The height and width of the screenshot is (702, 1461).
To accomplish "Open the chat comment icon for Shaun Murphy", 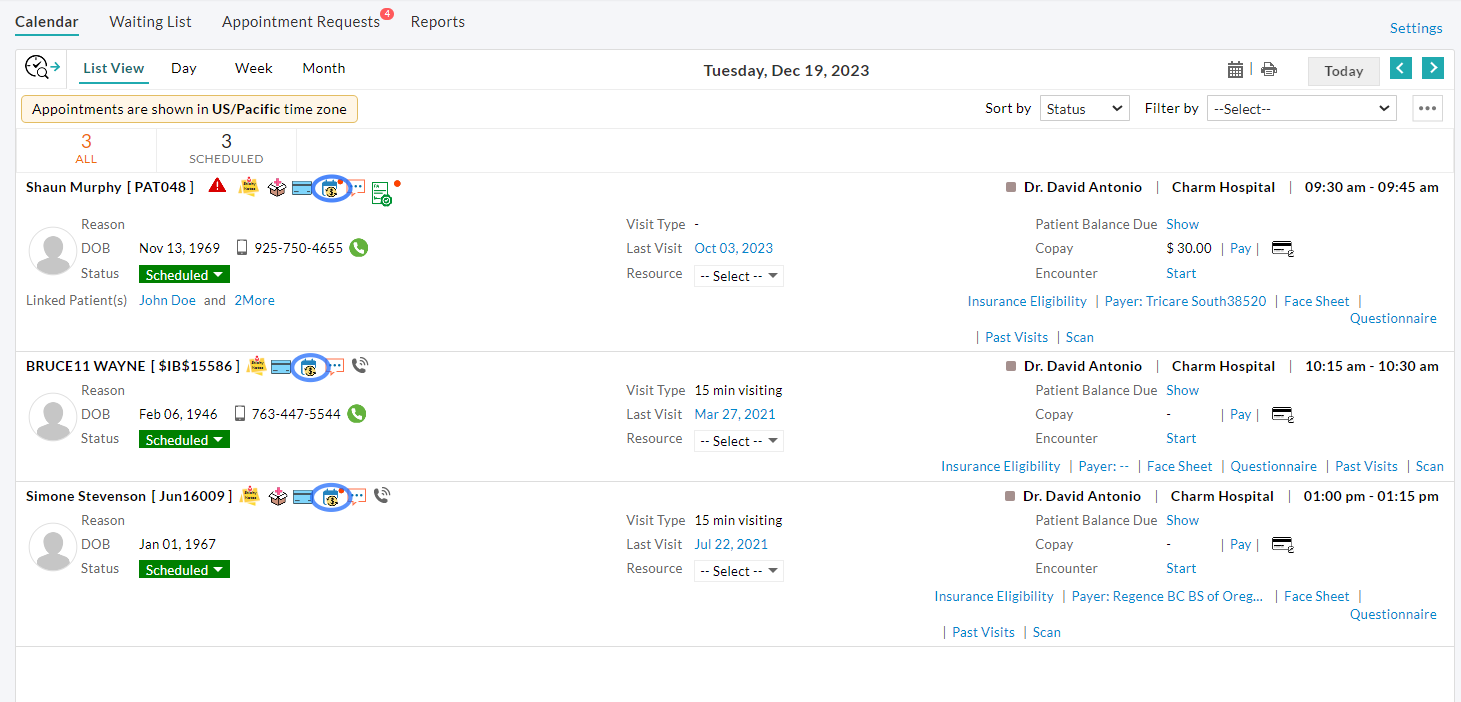I will click(x=356, y=187).
